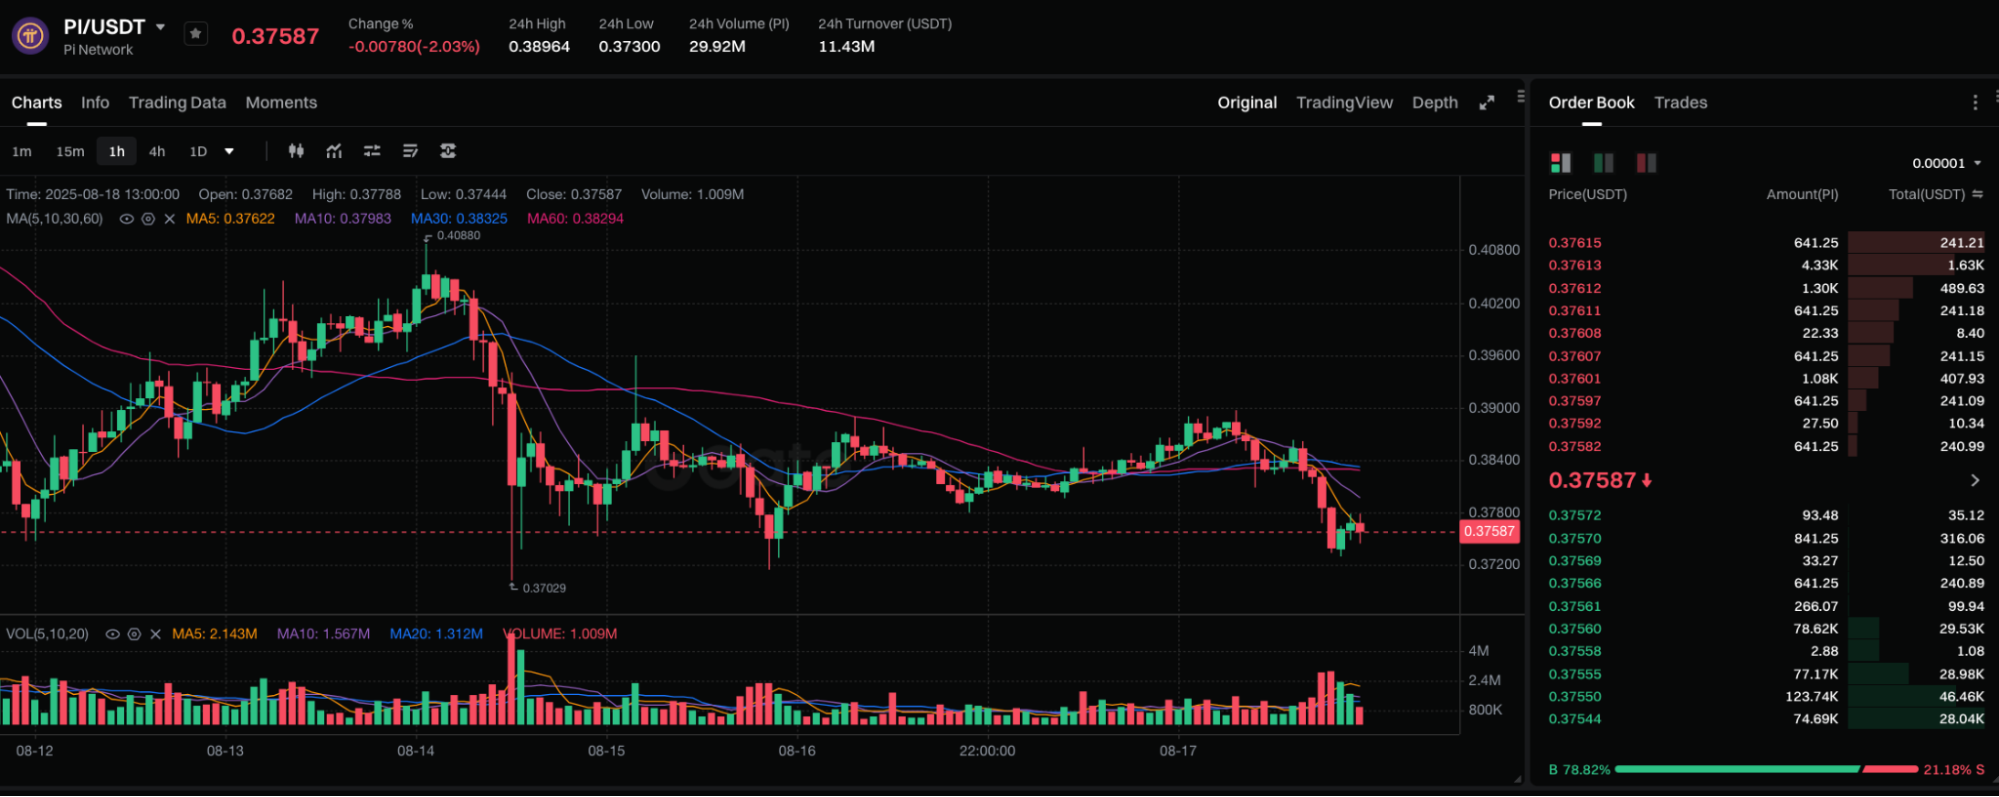This screenshot has width=1999, height=797.
Task: Select the 4h timeframe
Action: click(x=157, y=152)
